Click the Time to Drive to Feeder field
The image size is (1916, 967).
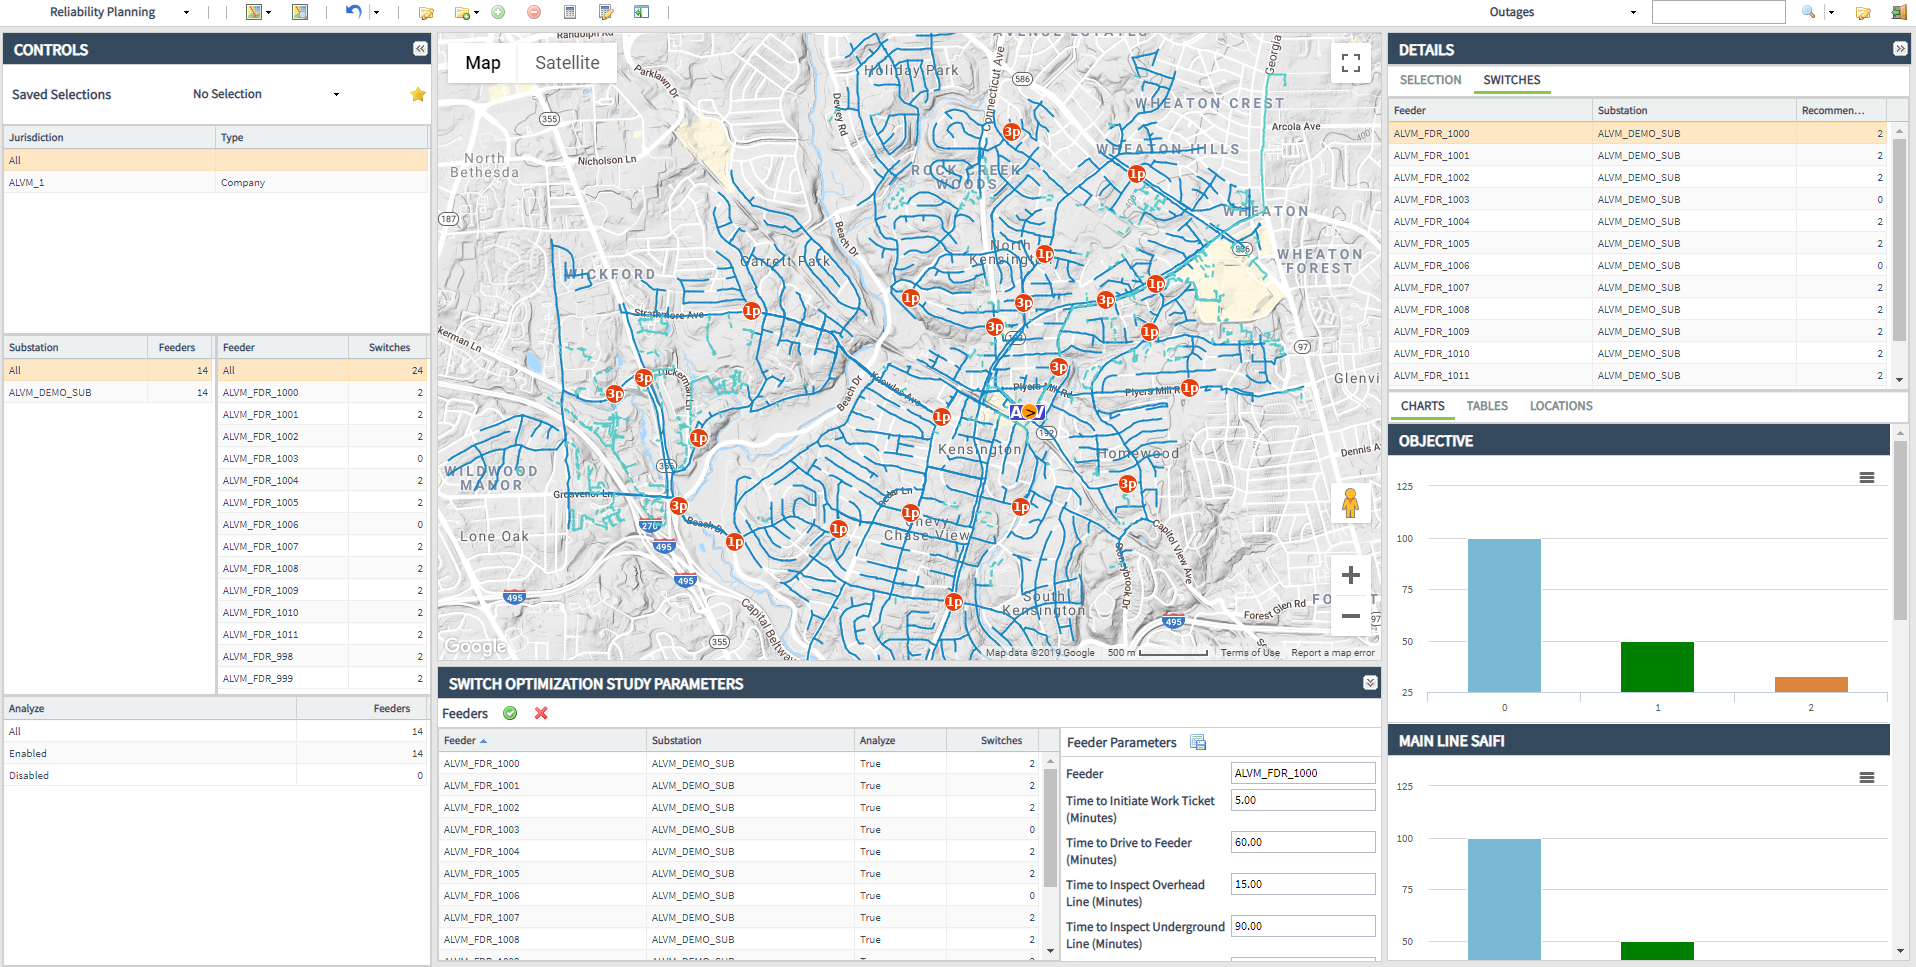[1303, 842]
